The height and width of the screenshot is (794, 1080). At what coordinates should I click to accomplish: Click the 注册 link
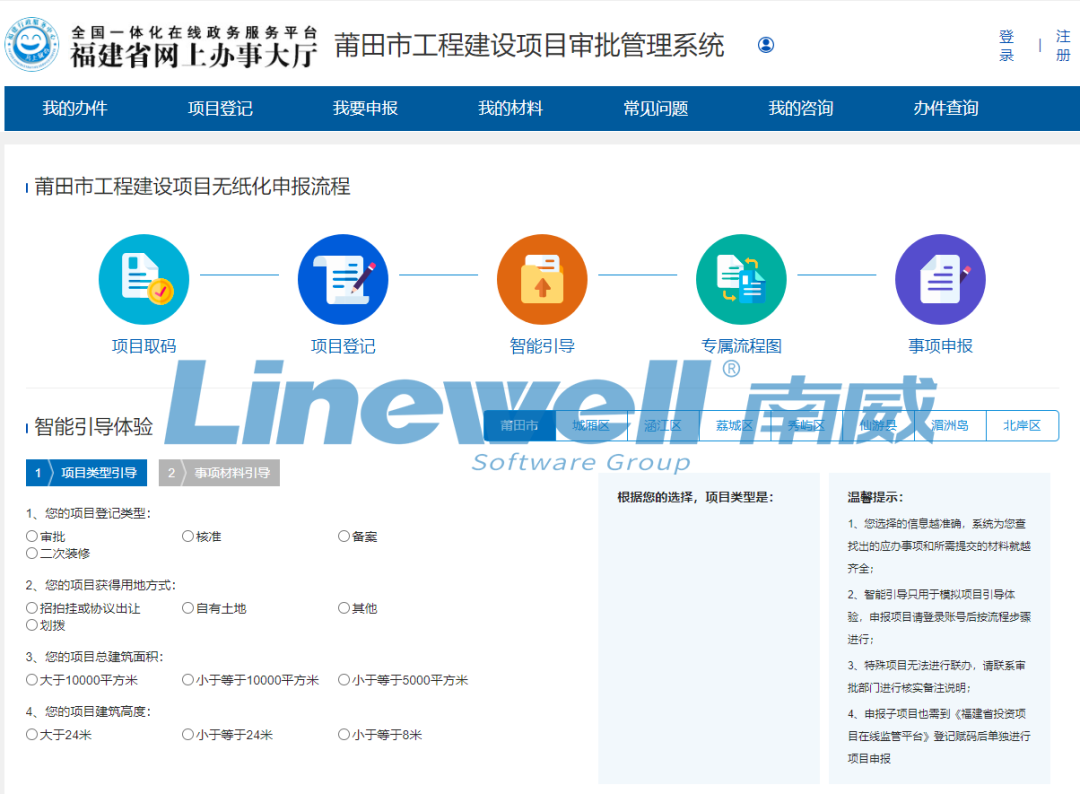point(1062,46)
